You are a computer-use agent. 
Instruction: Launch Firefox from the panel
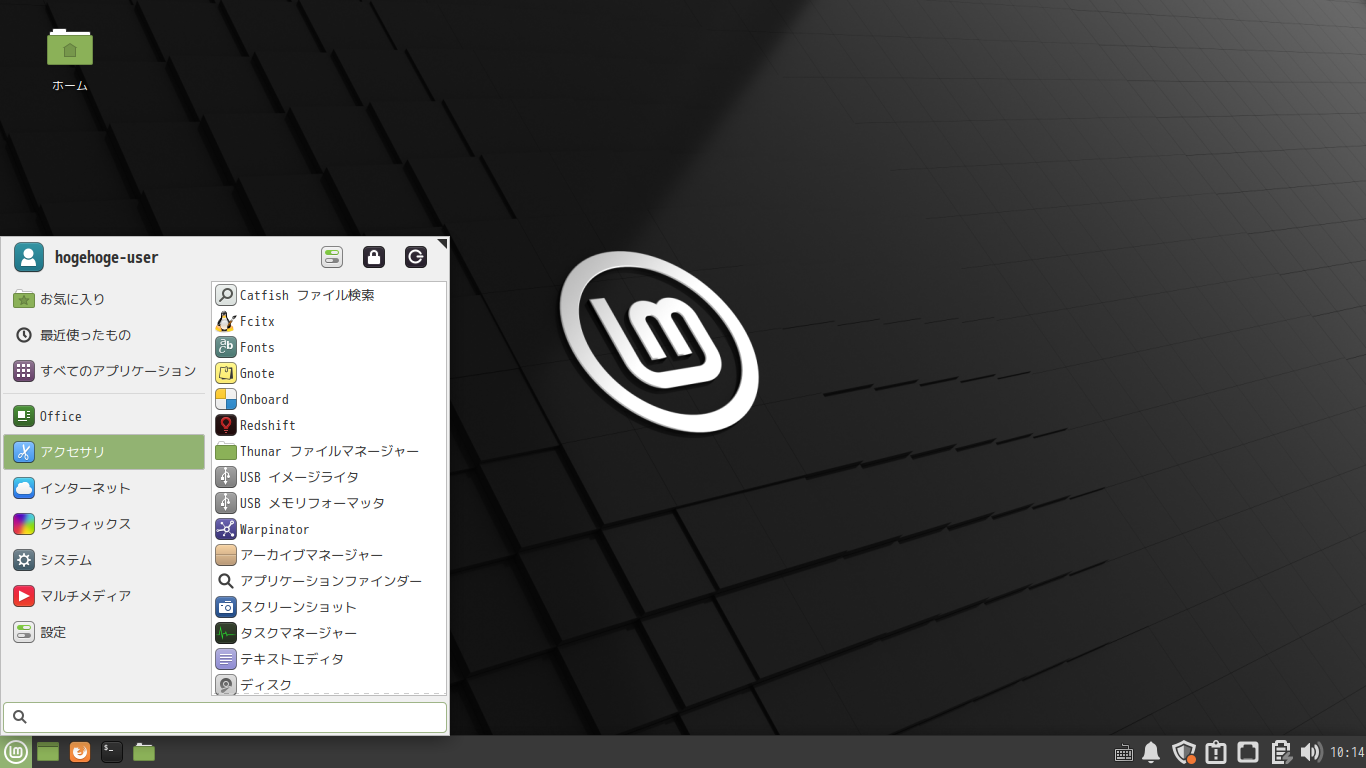pos(80,752)
